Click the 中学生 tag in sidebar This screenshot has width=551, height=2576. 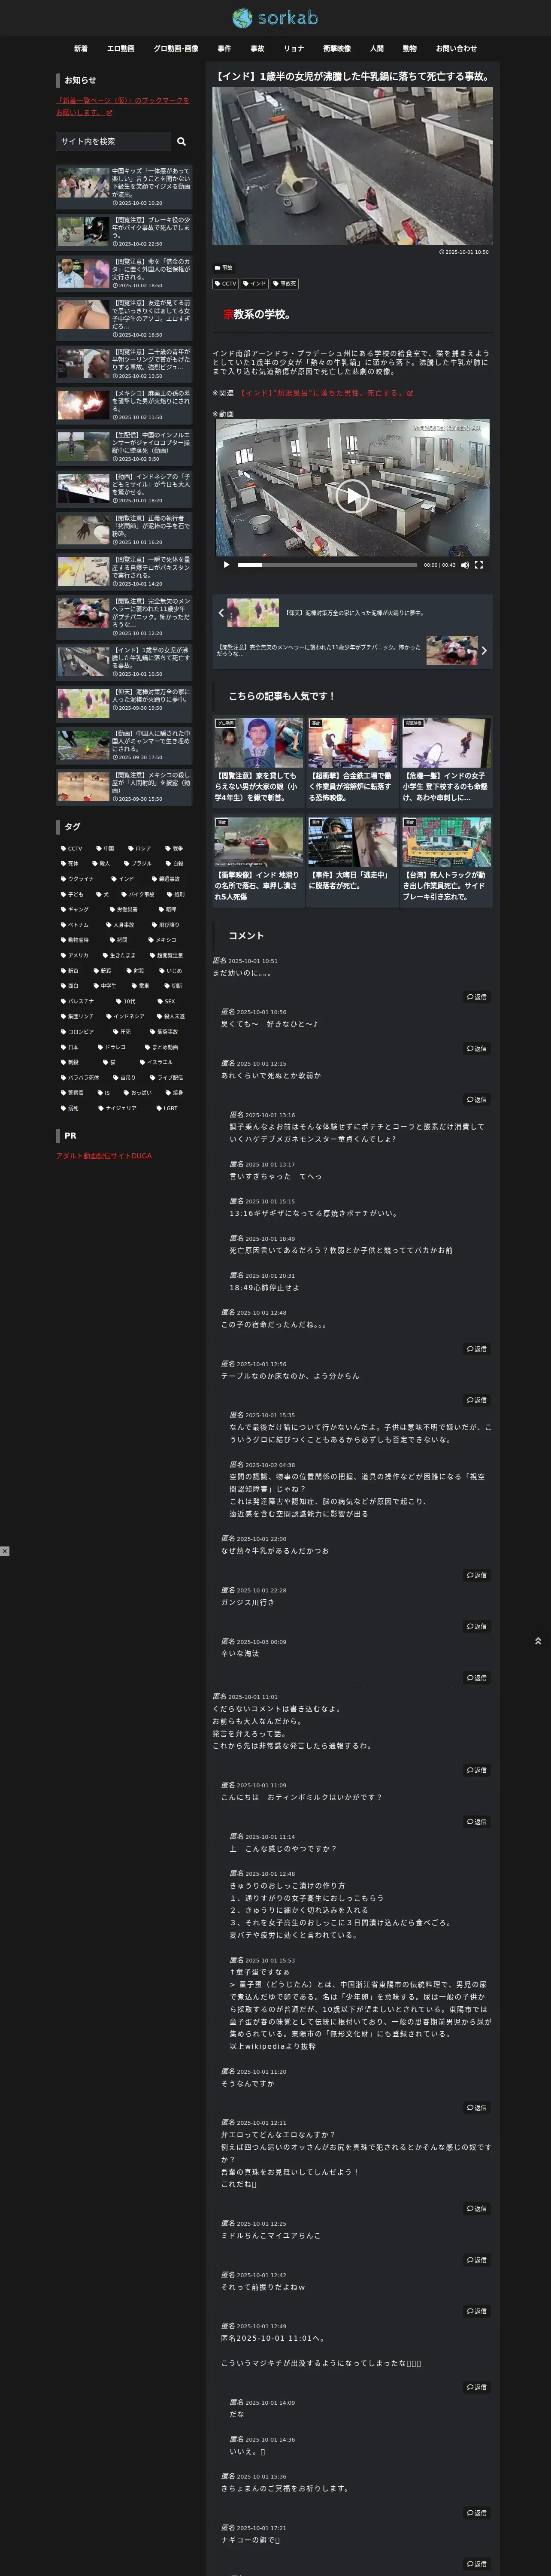(105, 986)
